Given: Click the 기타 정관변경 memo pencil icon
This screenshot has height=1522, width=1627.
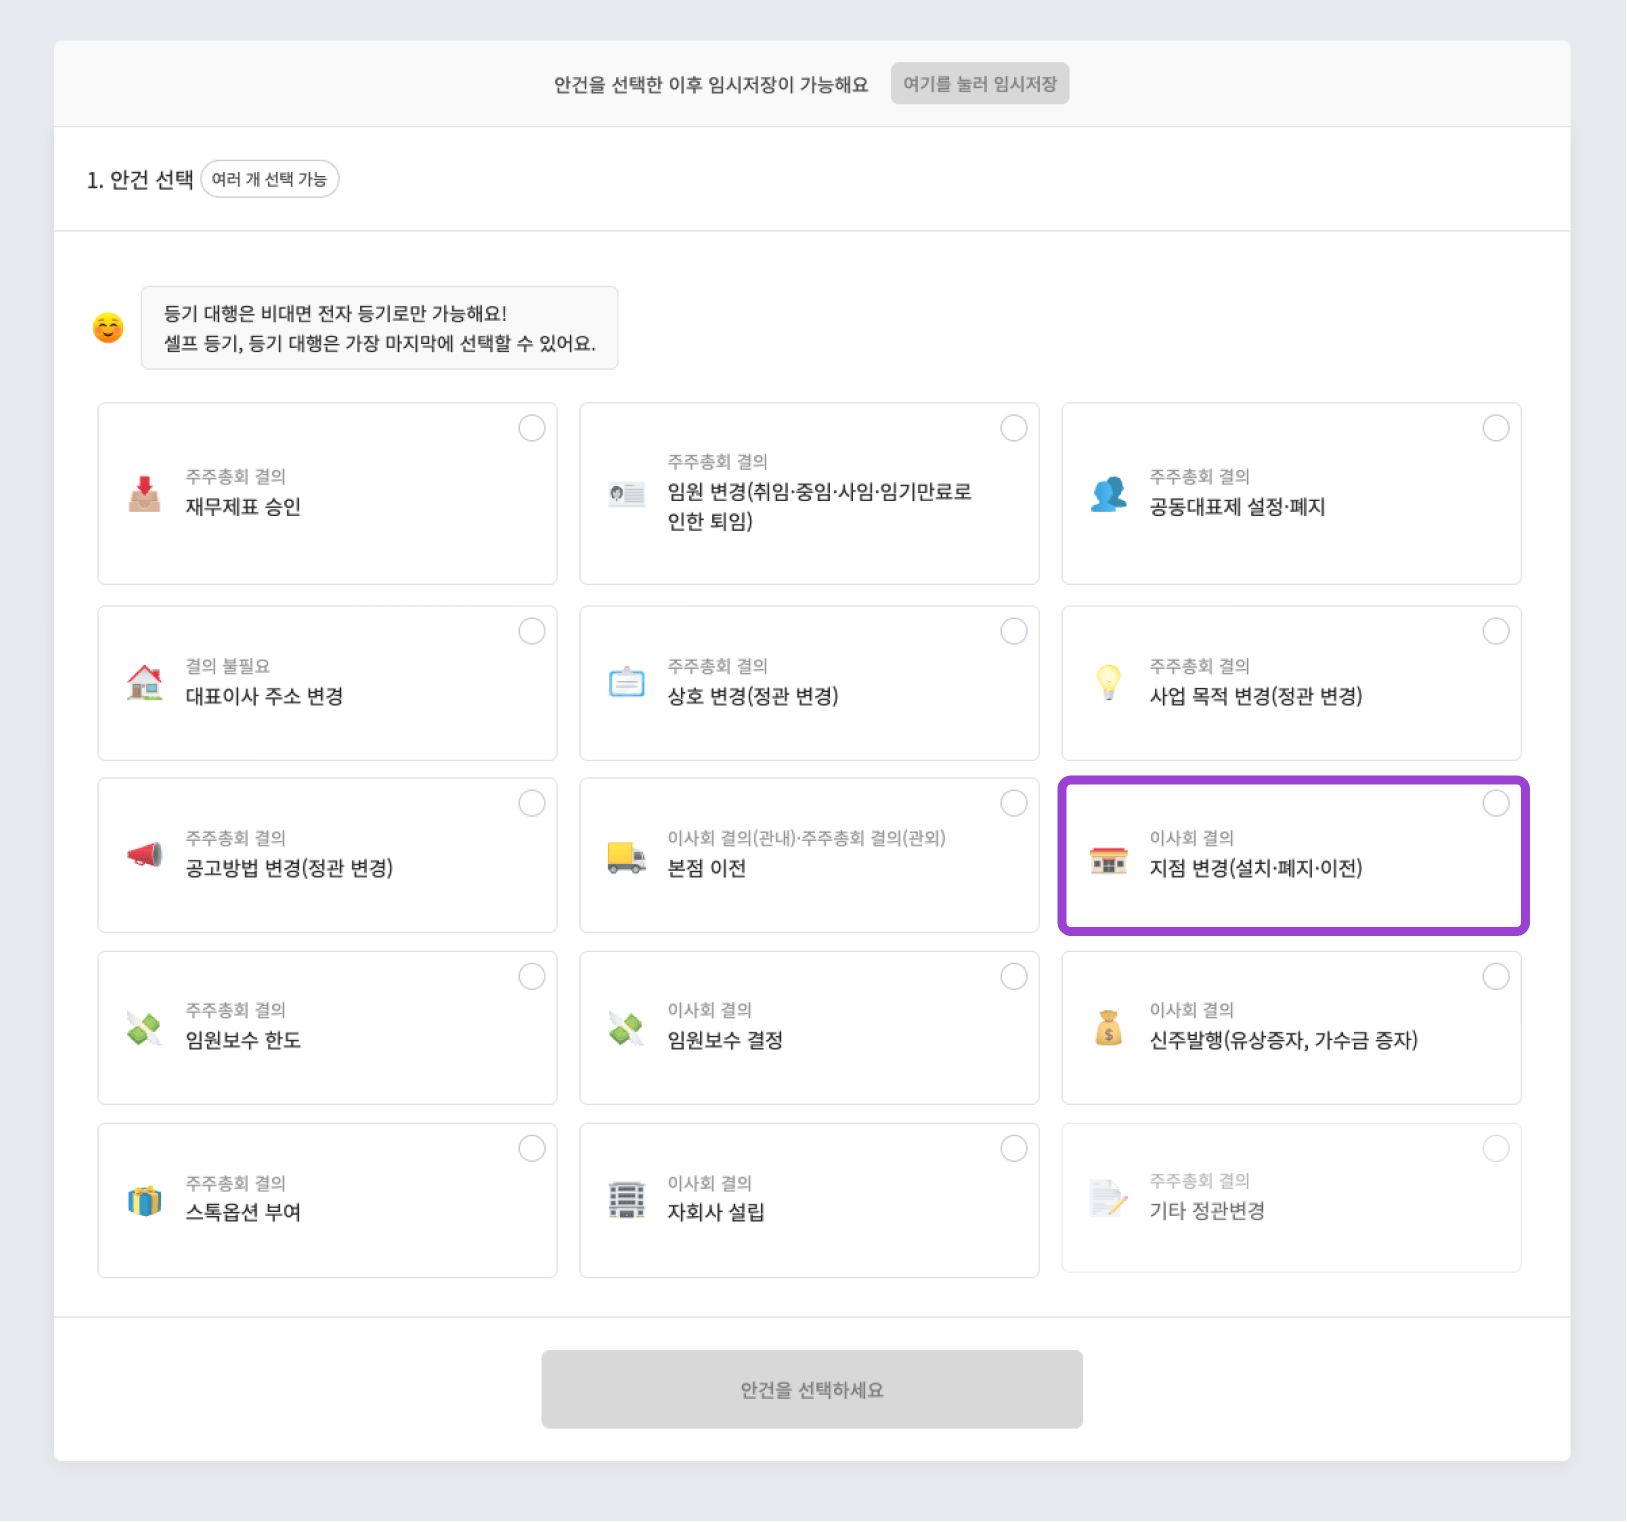Looking at the screenshot, I should (1109, 1198).
